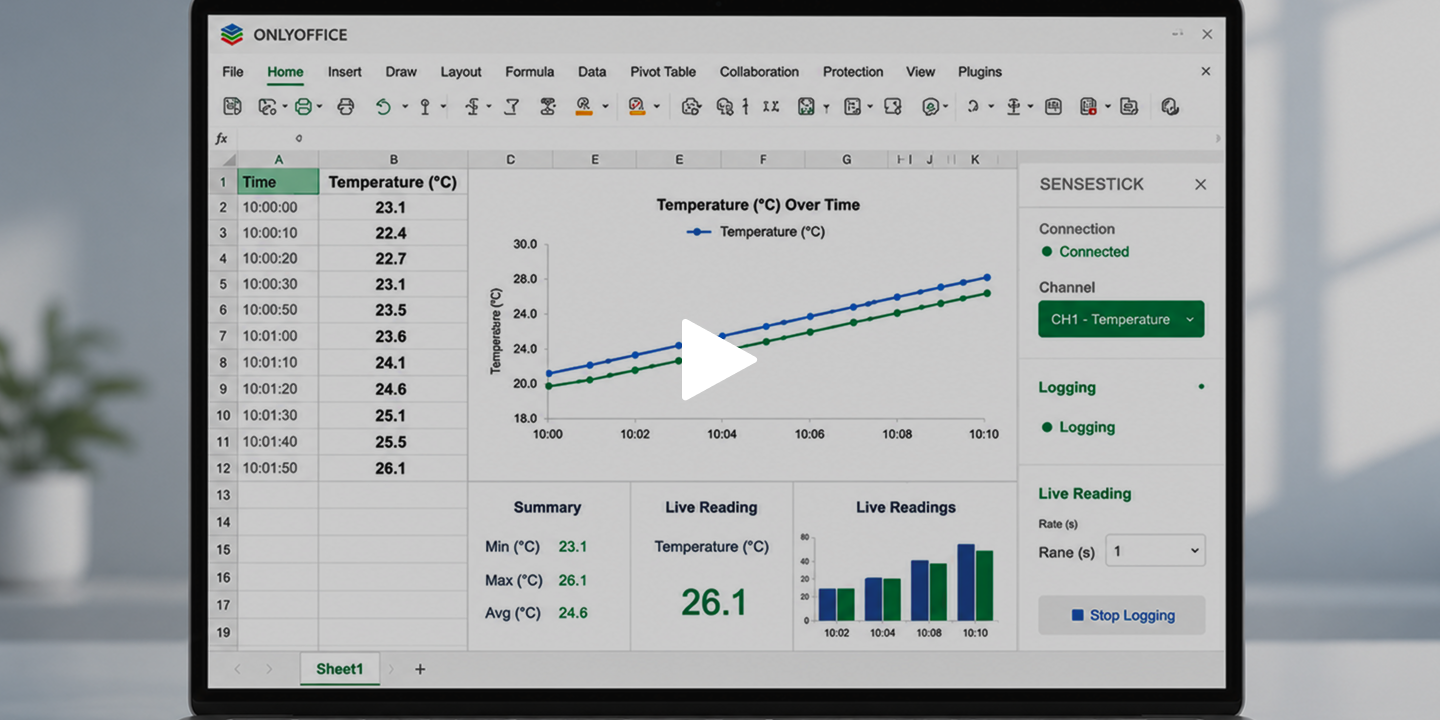Click the cell showing 10:01:30
Viewport: 1440px width, 720px height.
[x=279, y=416]
